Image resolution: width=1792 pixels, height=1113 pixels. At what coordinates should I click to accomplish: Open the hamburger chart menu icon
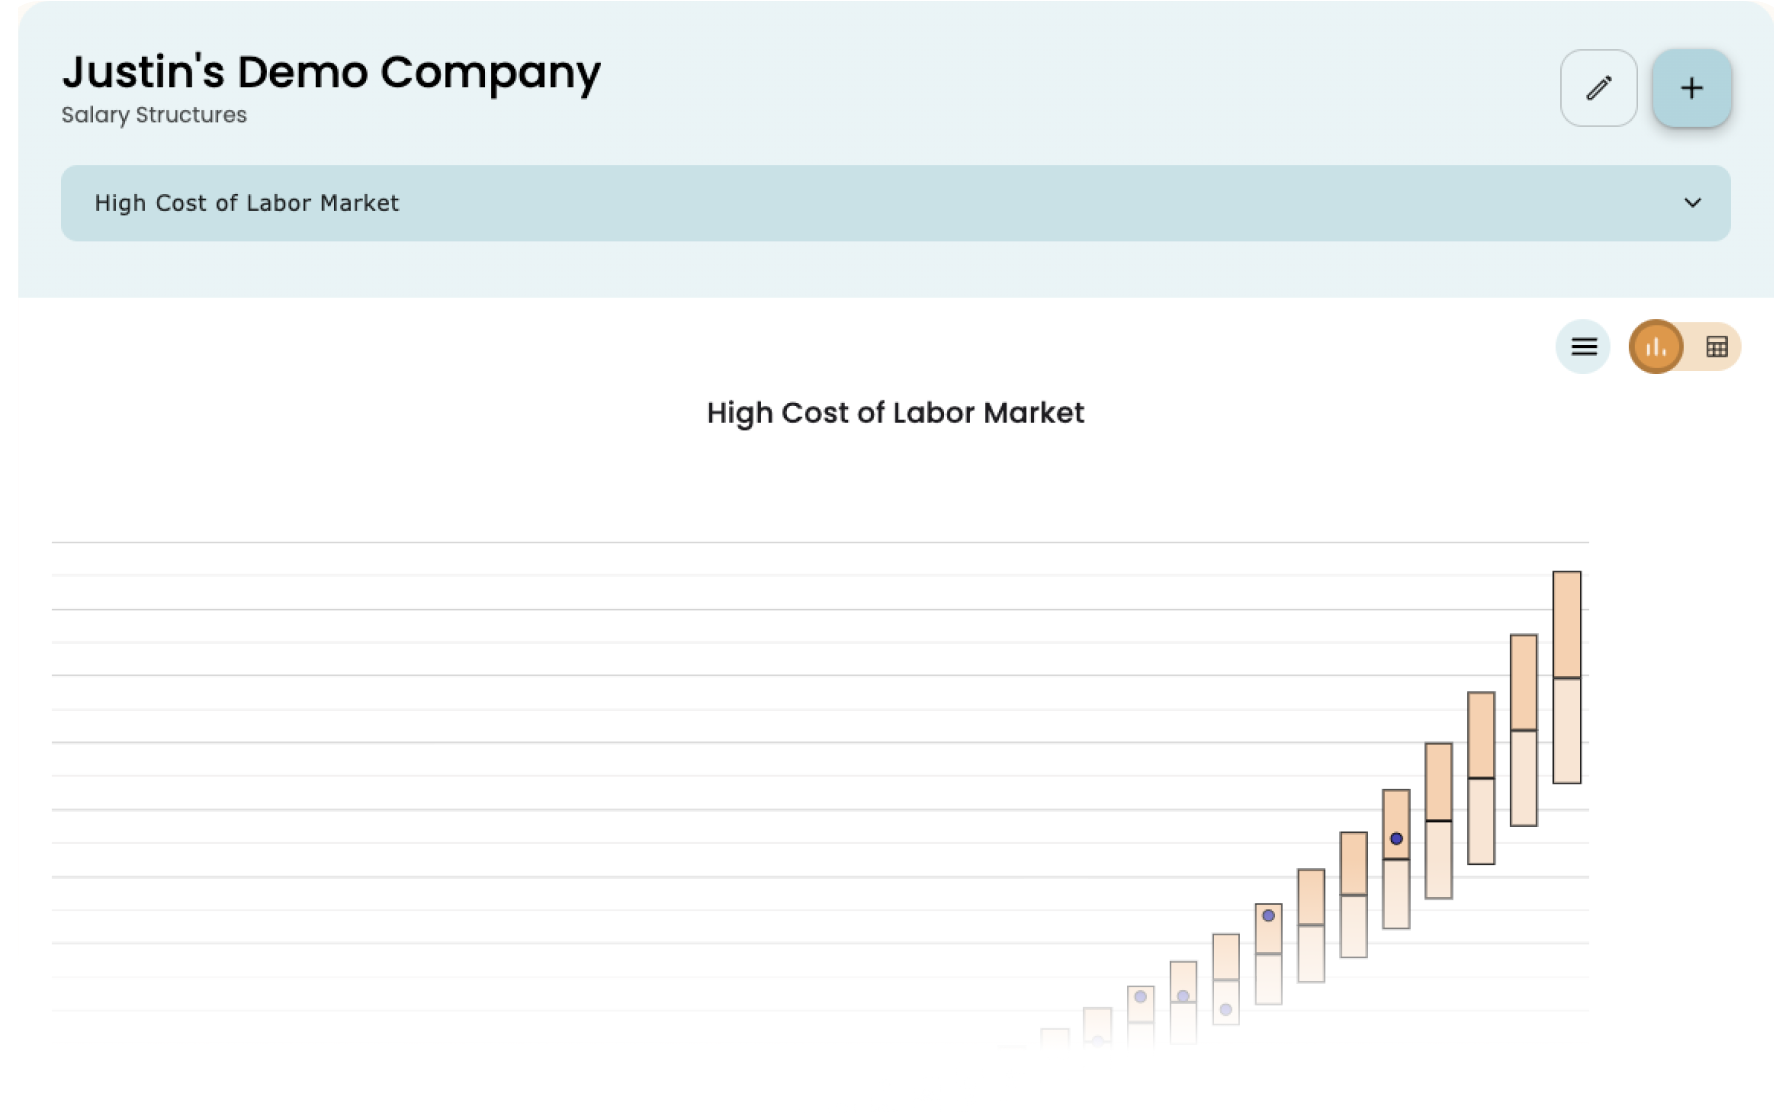pos(1583,347)
